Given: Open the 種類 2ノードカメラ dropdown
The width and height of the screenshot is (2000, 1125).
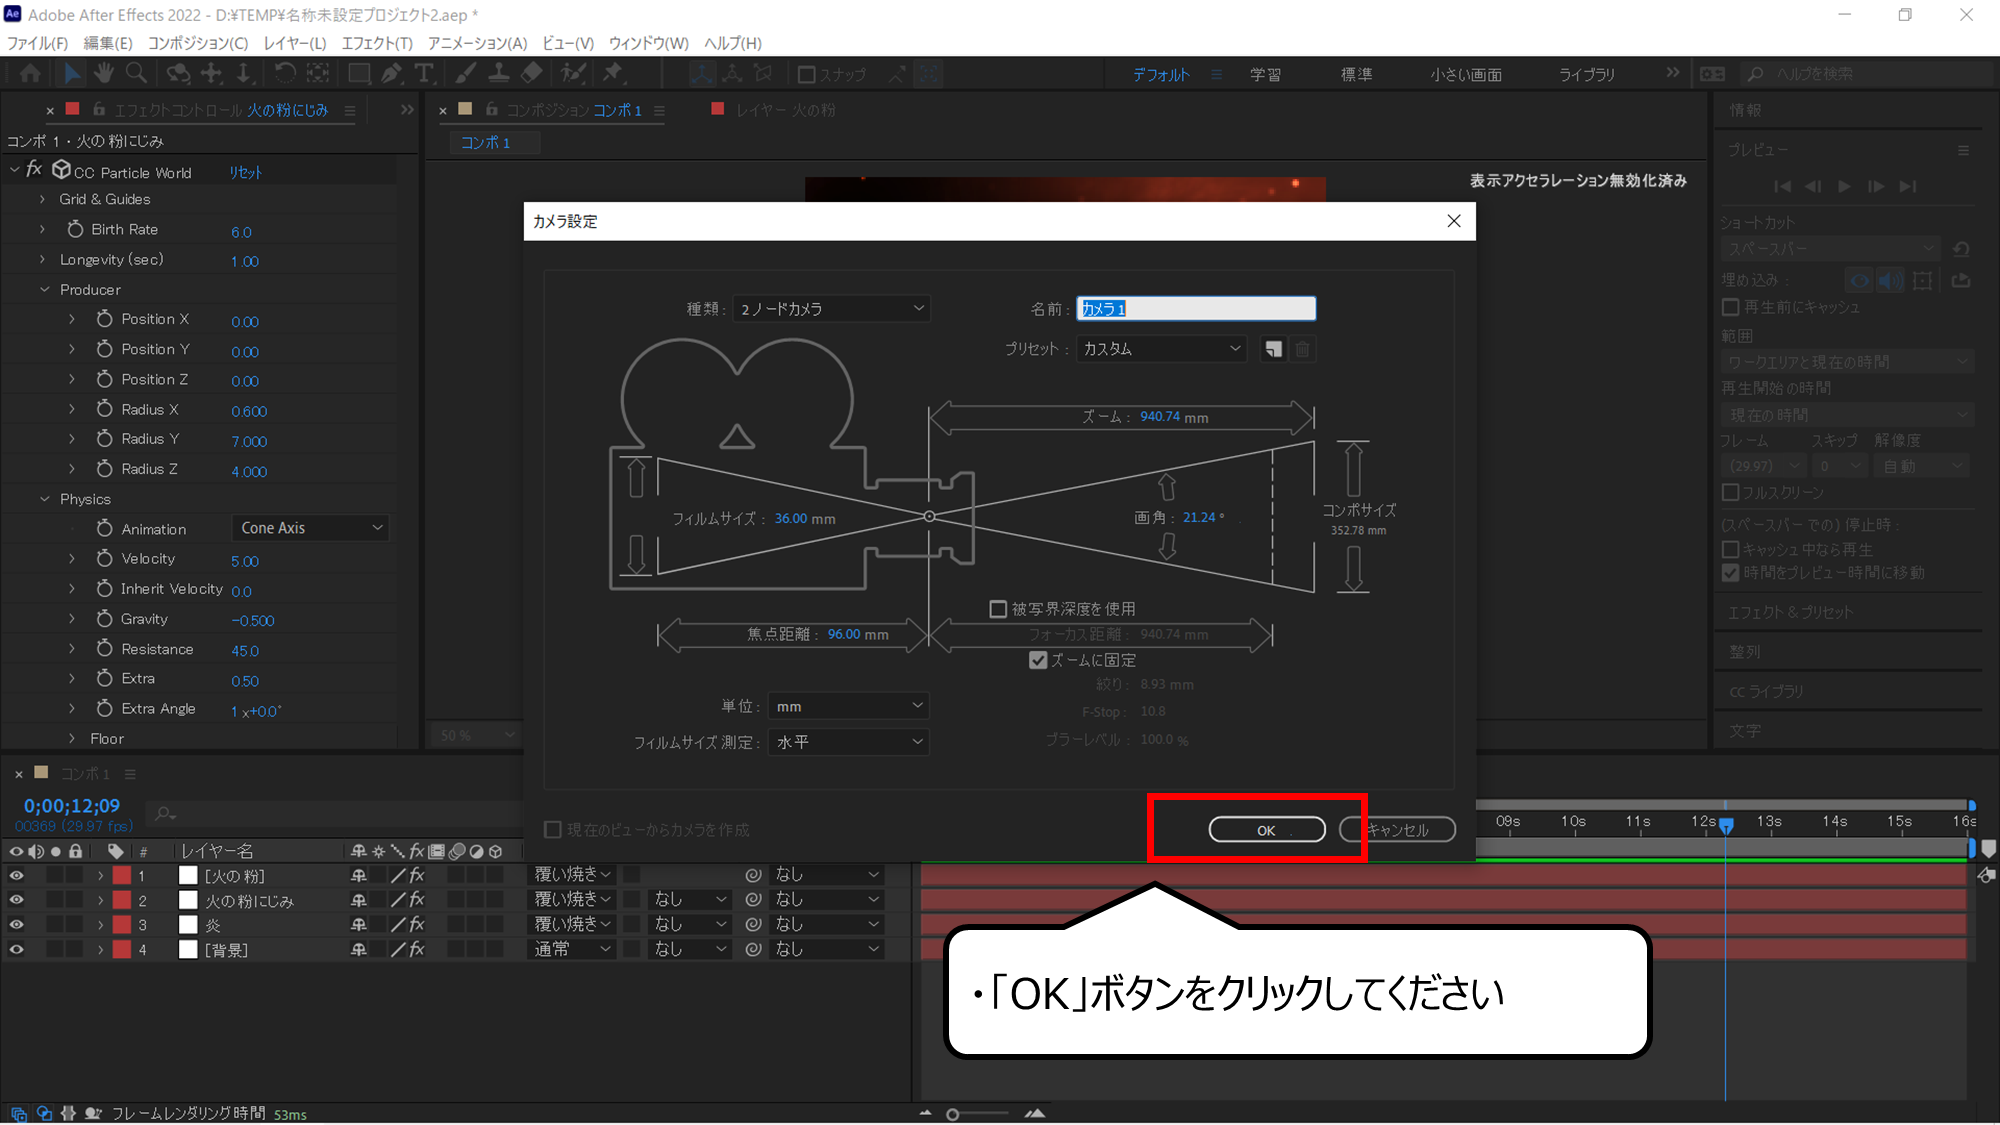Looking at the screenshot, I should coord(831,309).
